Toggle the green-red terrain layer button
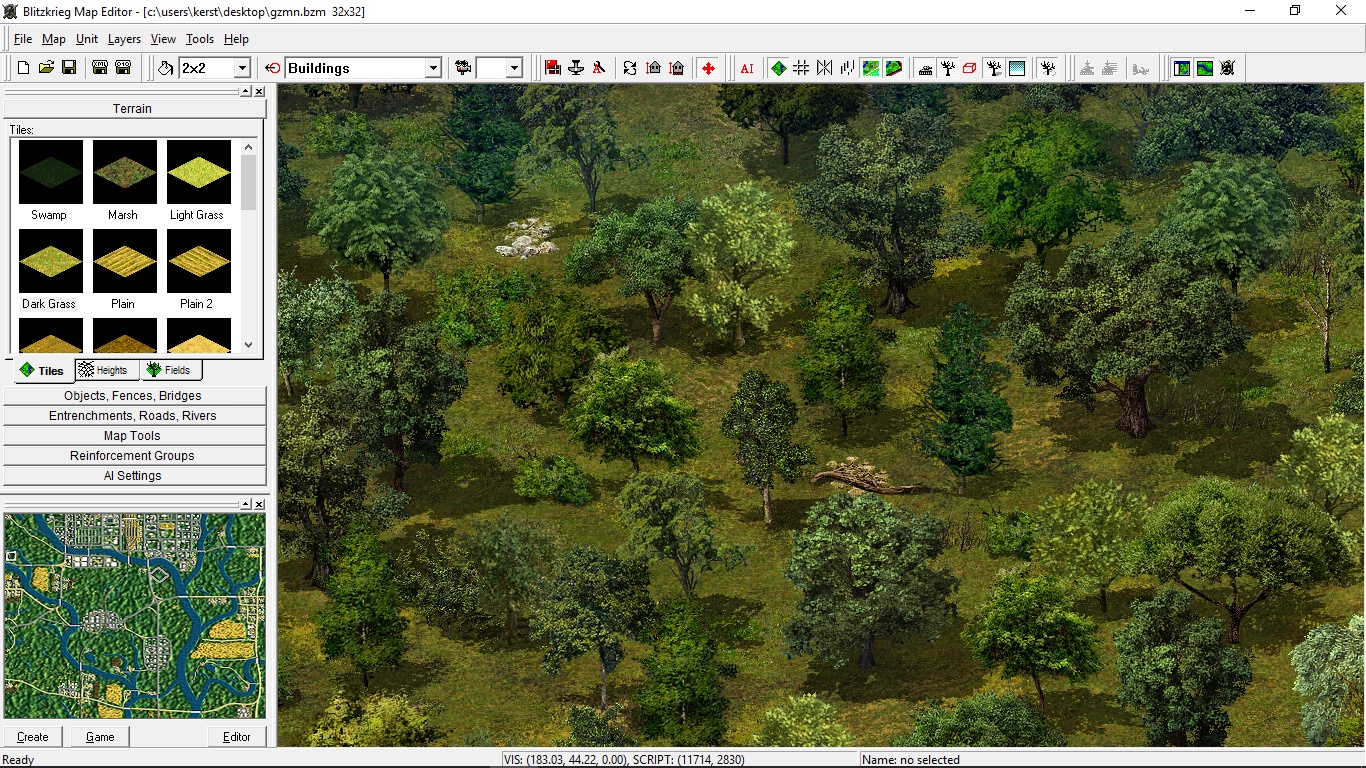This screenshot has width=1366, height=768. coord(894,68)
